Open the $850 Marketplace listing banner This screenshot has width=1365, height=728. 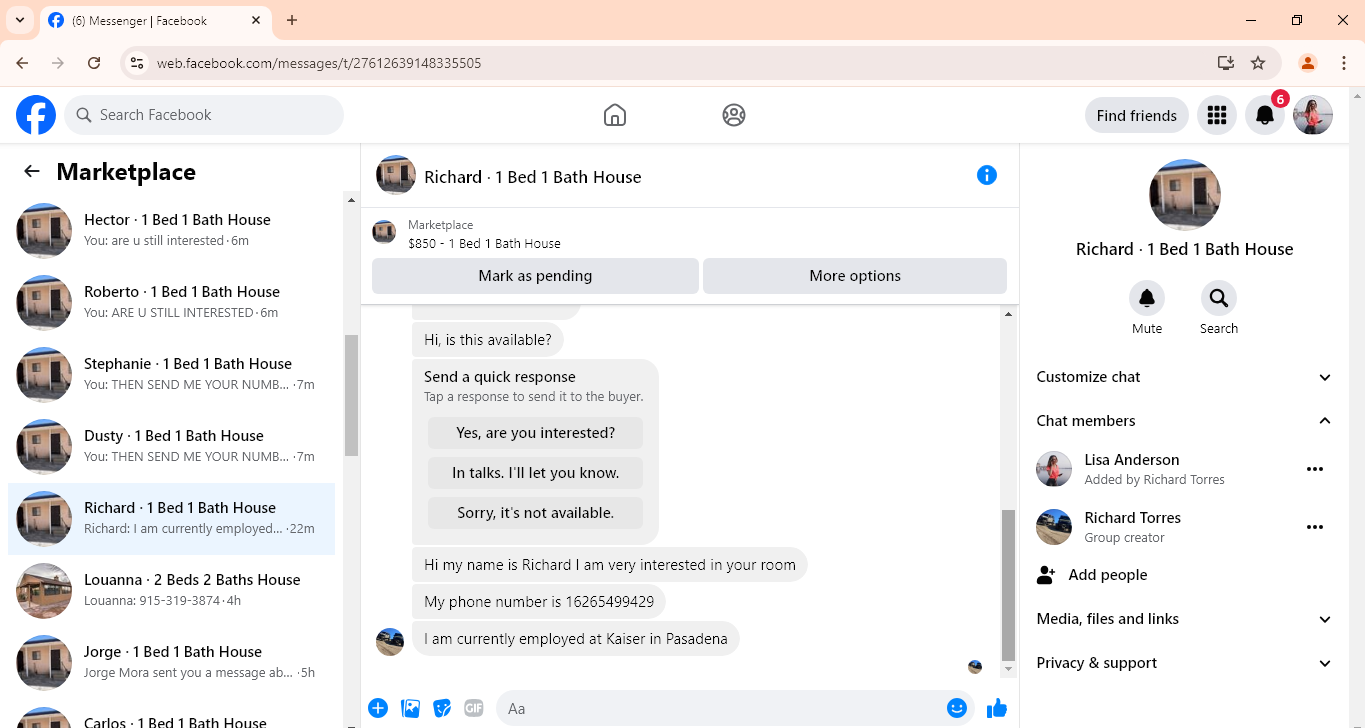(x=690, y=234)
